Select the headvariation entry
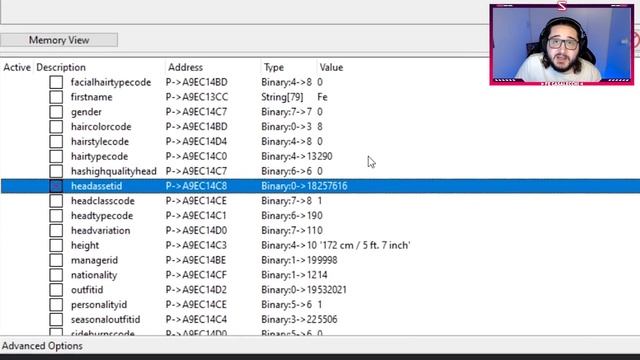This screenshot has height=360, width=640. pyautogui.click(x=100, y=231)
